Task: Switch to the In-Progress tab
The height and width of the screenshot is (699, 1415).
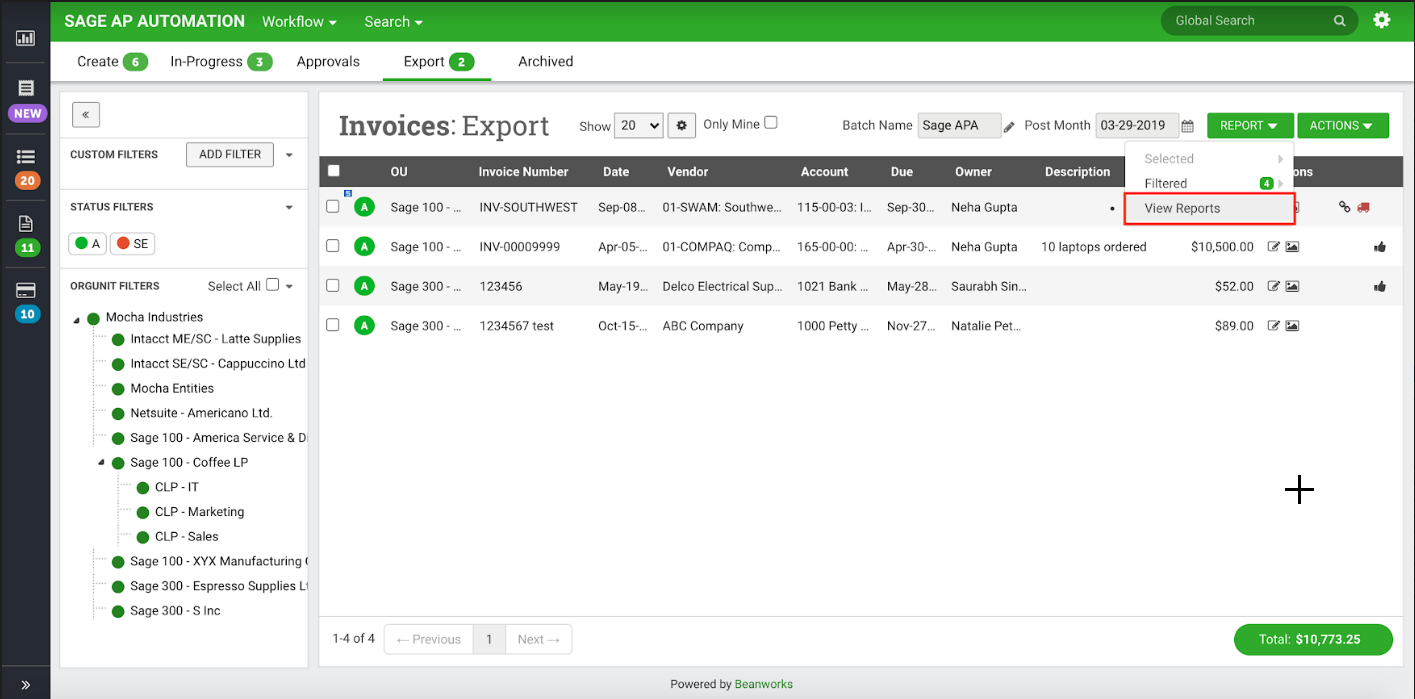Action: [x=221, y=61]
